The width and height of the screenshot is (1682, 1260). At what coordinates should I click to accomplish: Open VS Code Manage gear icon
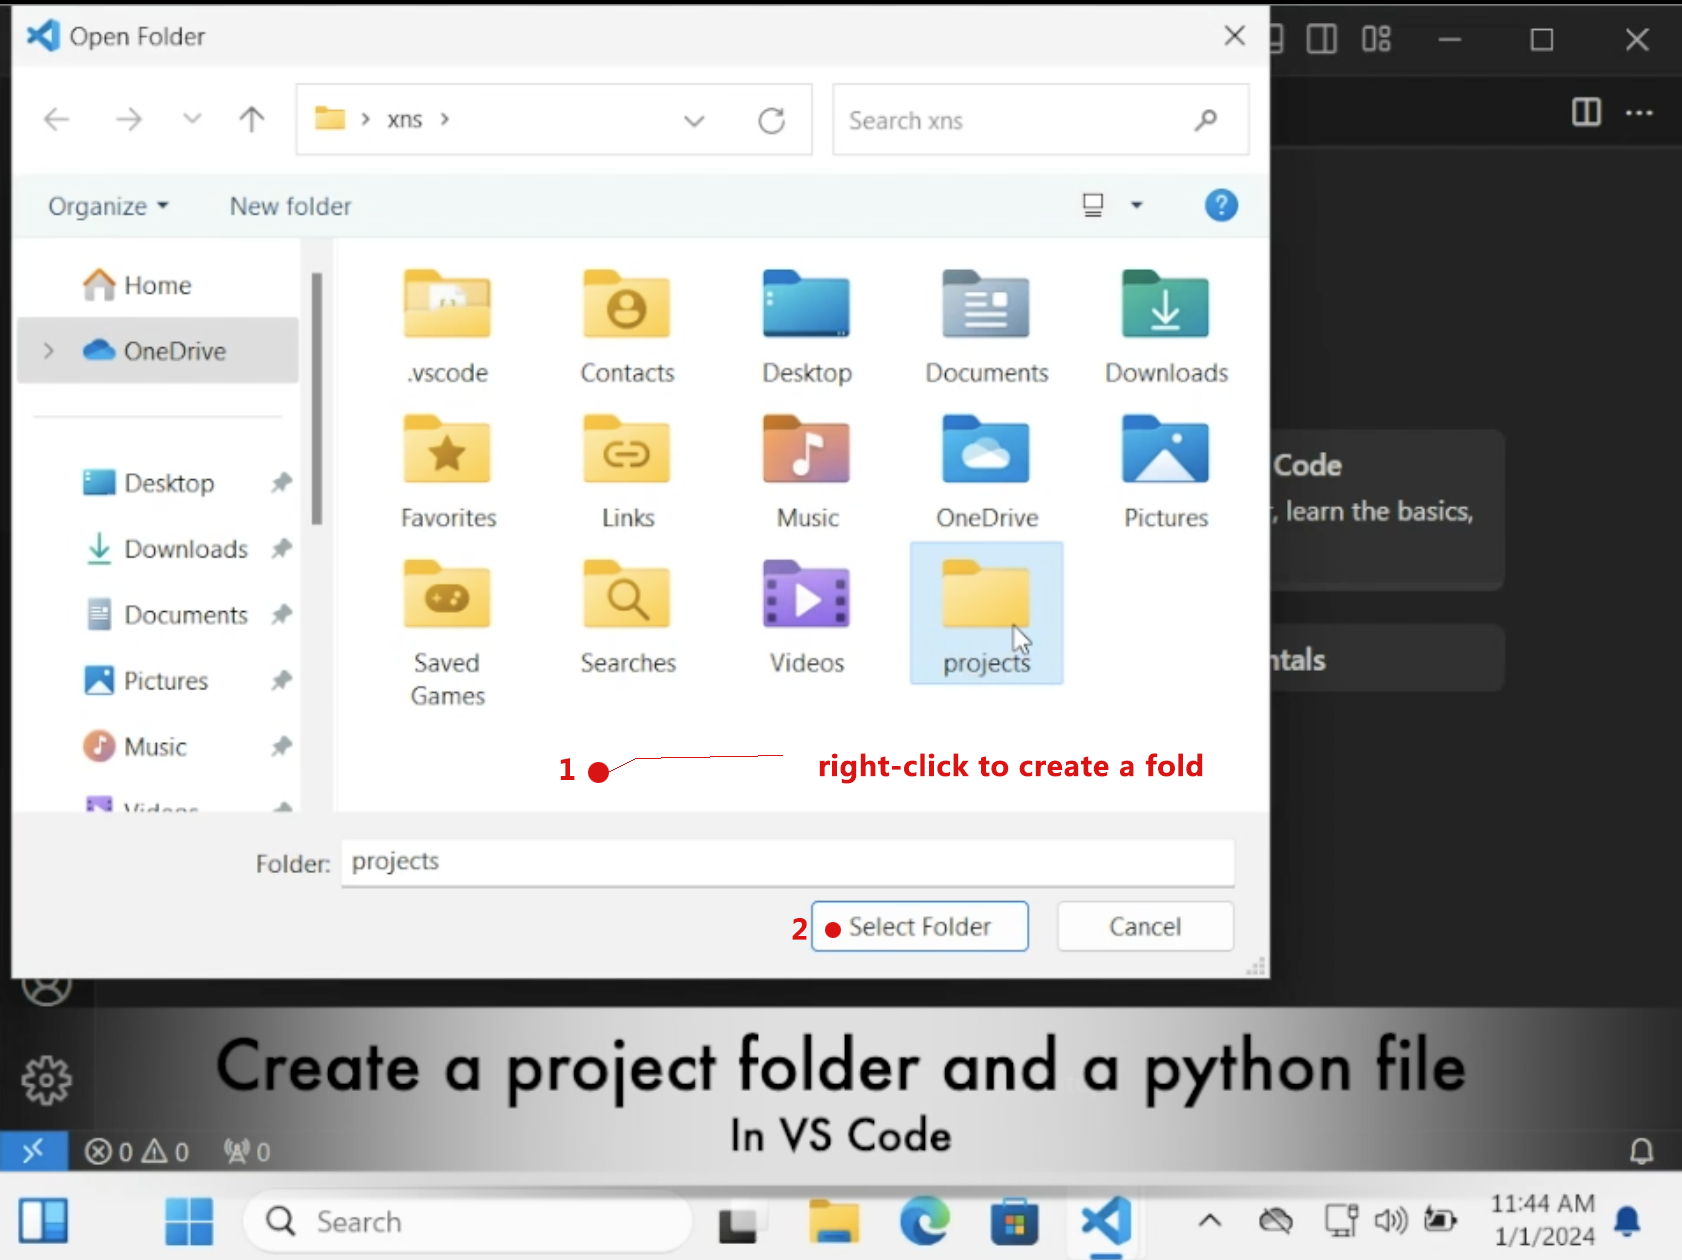tap(46, 1081)
